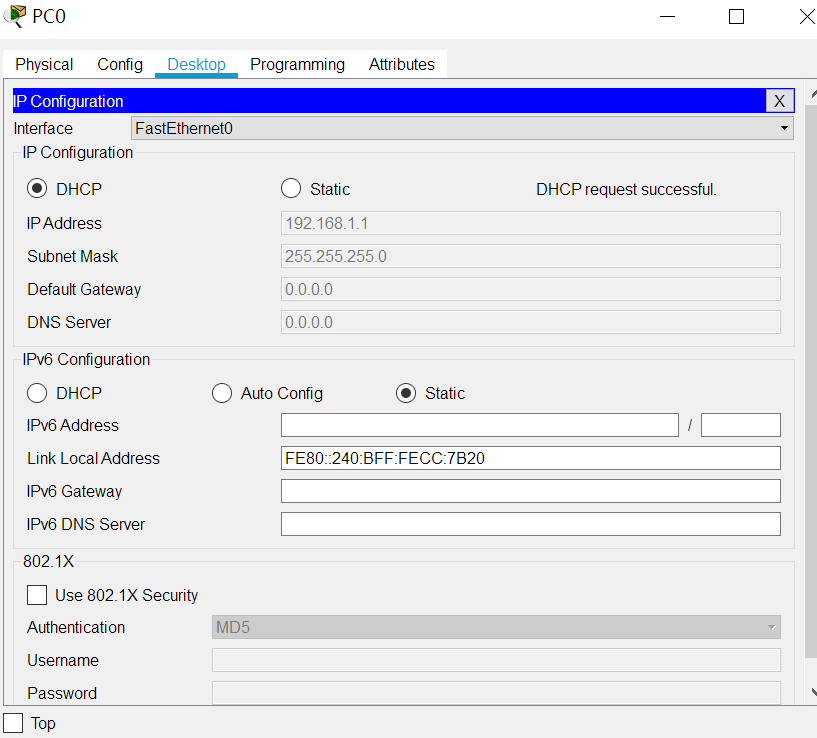This screenshot has width=817, height=738.
Task: Focus the IPv6 Gateway field
Action: coord(530,491)
